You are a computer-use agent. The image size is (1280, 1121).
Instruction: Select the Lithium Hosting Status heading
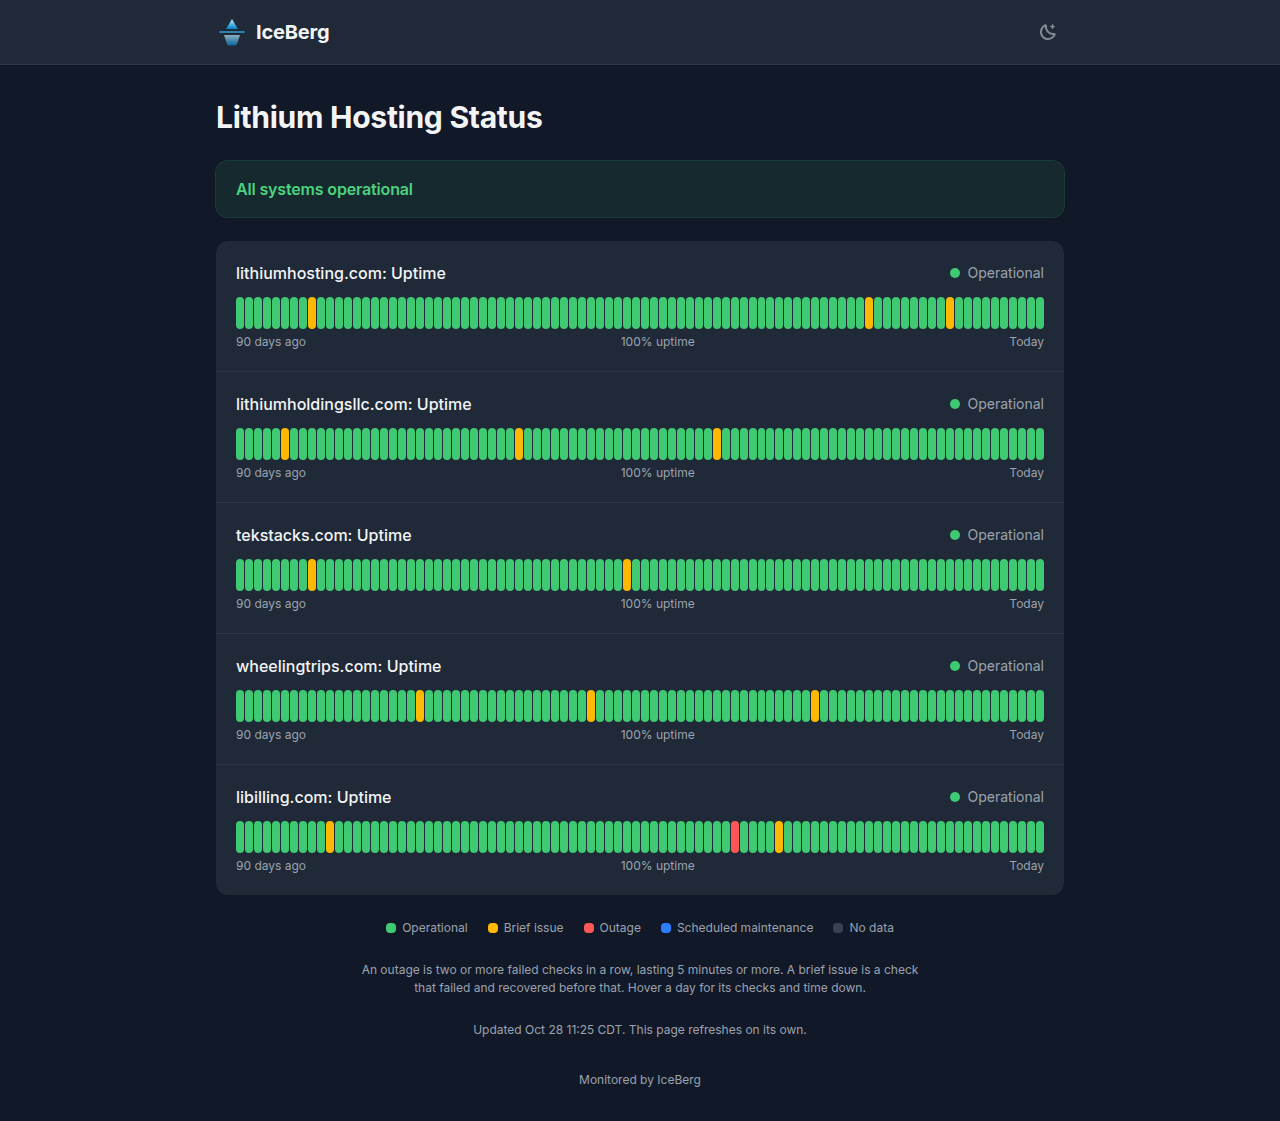coord(379,117)
